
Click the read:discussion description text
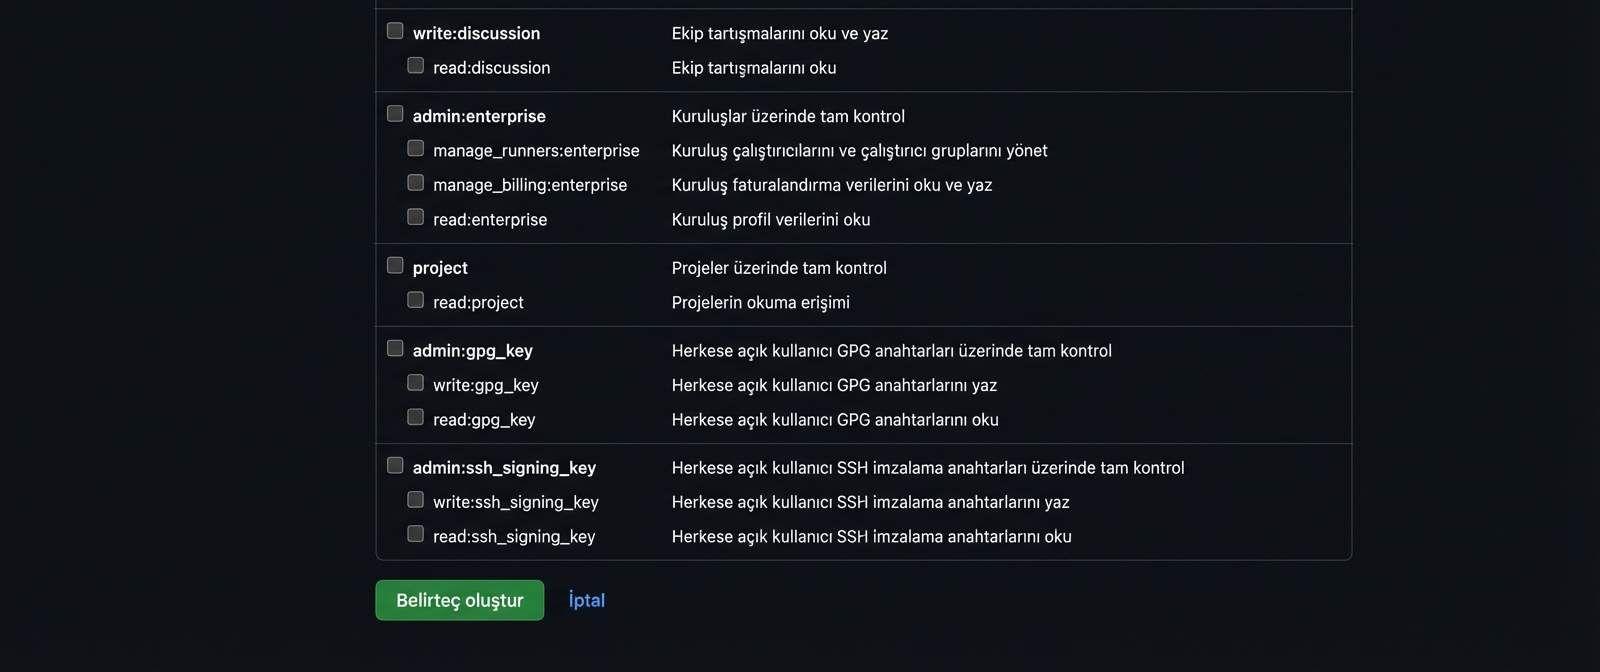[x=755, y=67]
